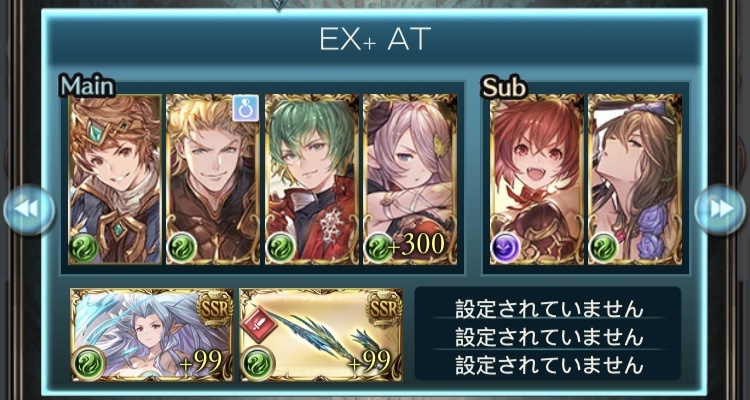Tap third 設定されていません slot
Viewport: 750px width, 400px height.
pos(548,366)
